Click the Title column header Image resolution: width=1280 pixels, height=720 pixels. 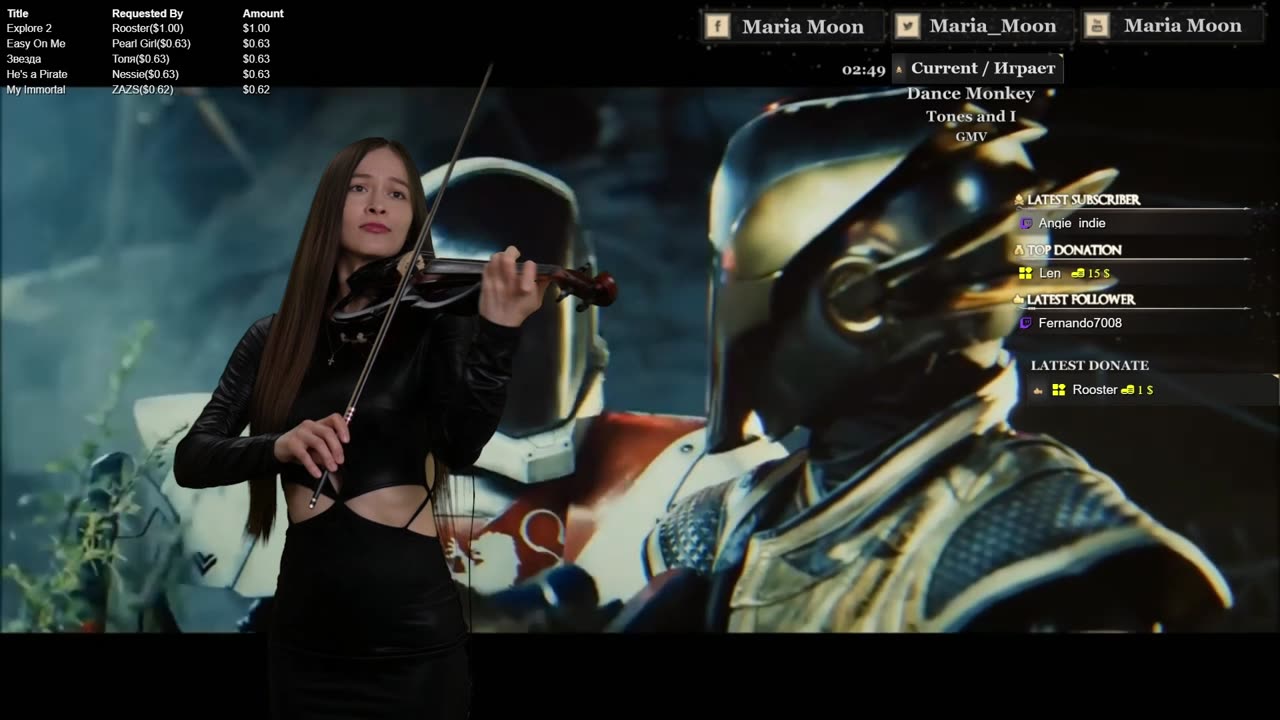tap(18, 14)
